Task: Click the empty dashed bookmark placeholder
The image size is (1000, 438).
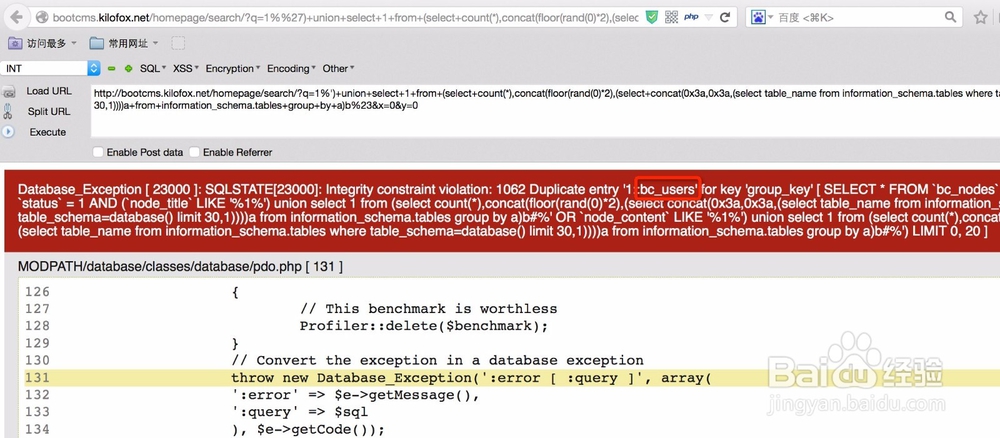Action: point(179,43)
